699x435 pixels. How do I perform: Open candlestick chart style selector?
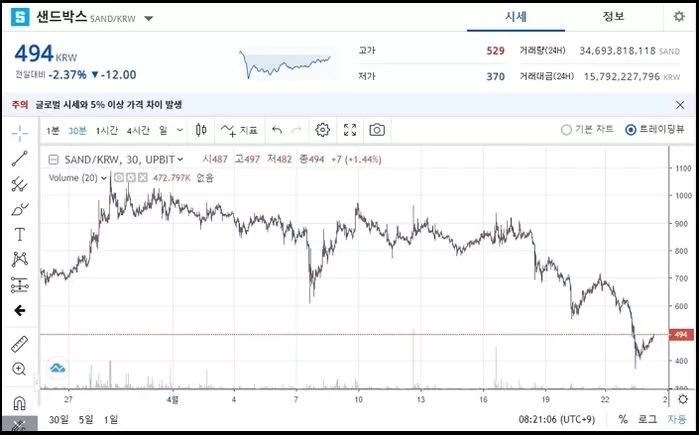pos(201,130)
